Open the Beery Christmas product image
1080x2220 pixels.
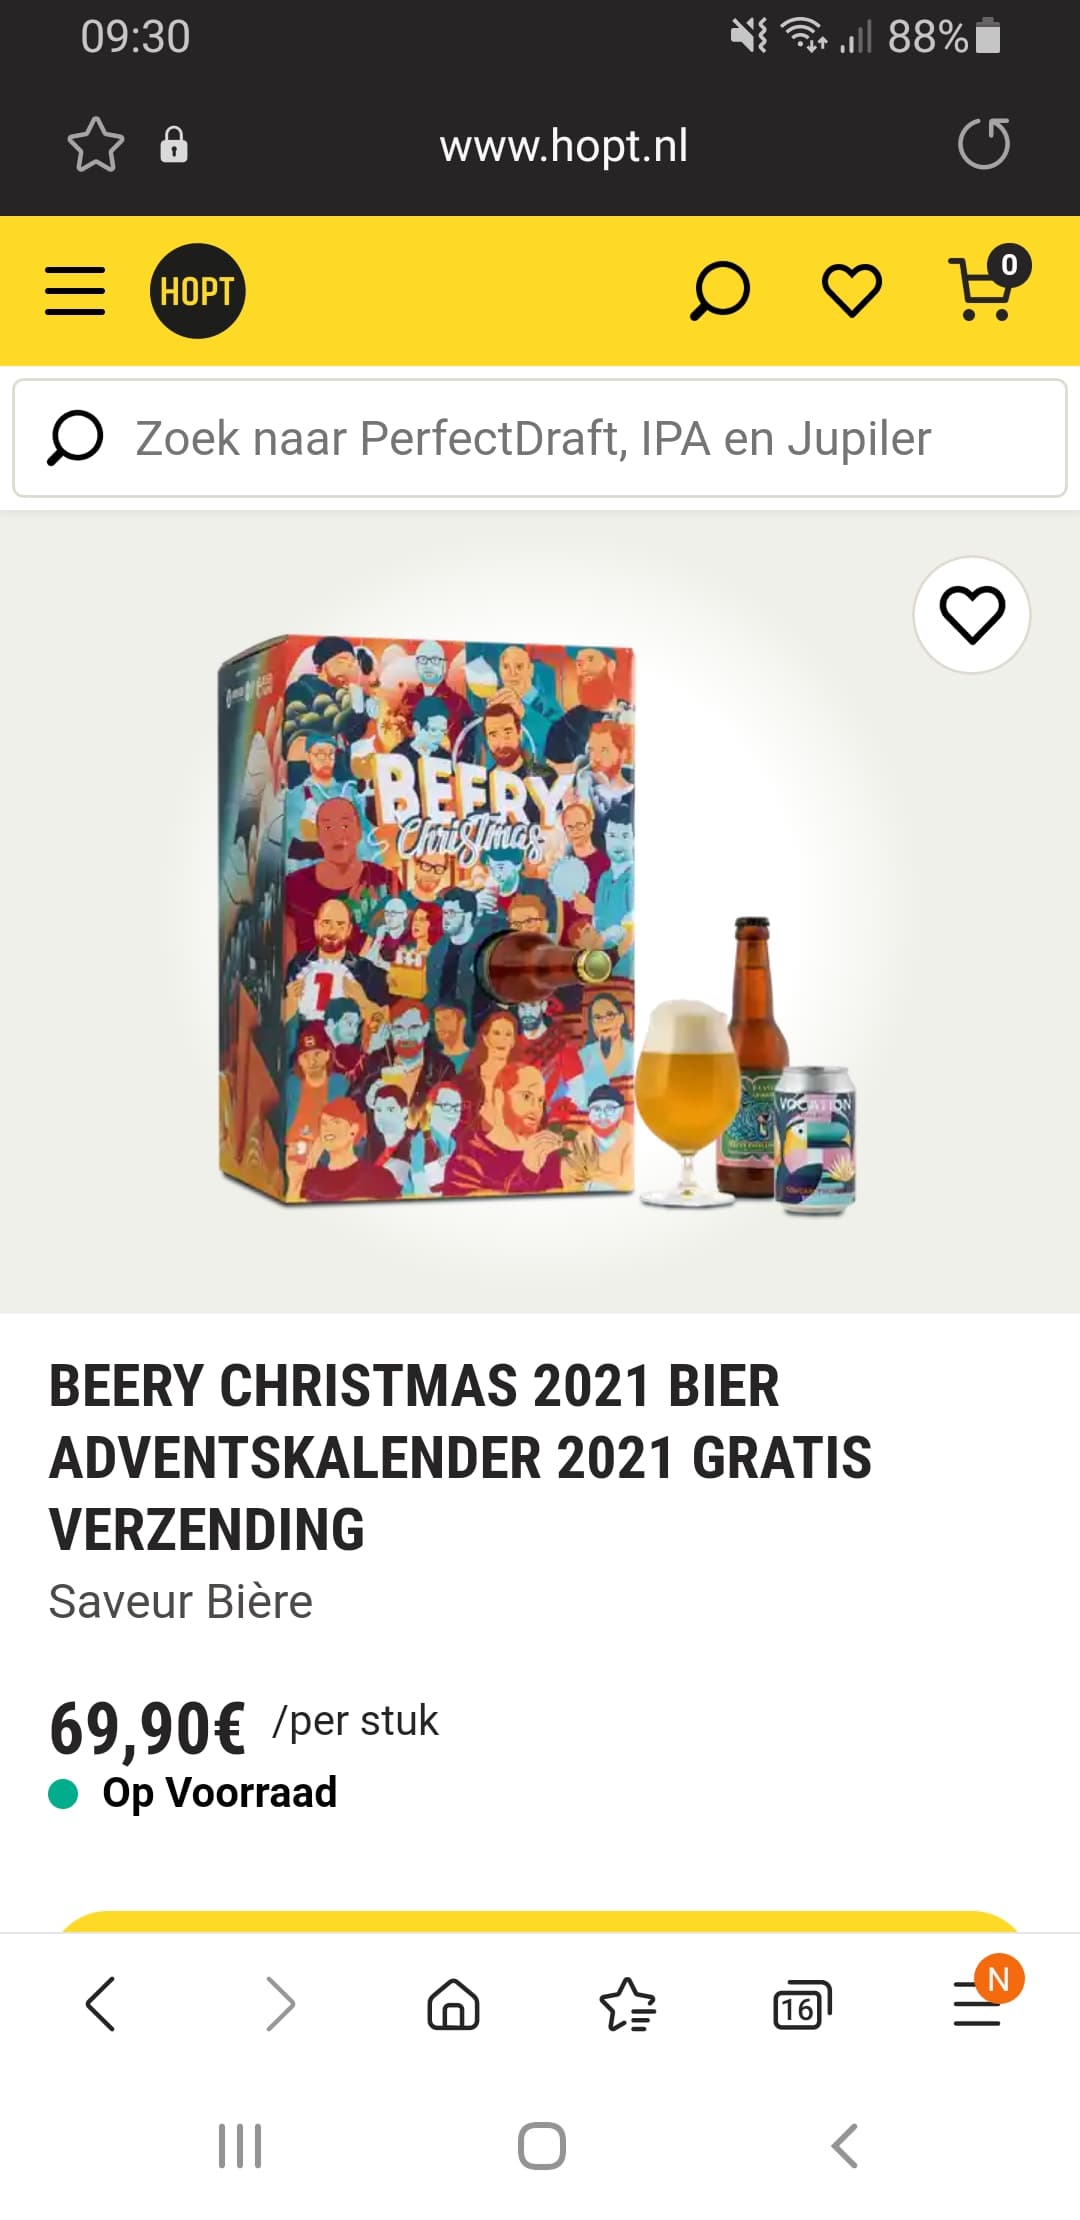tap(538, 920)
